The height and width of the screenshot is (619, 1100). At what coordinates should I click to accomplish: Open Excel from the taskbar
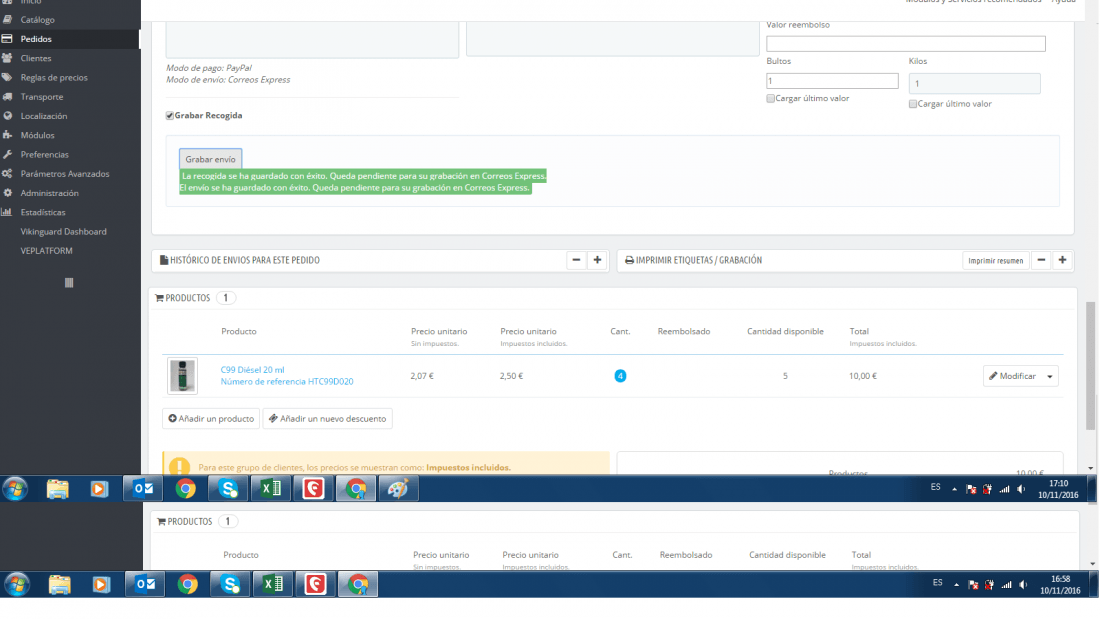pyautogui.click(x=271, y=488)
